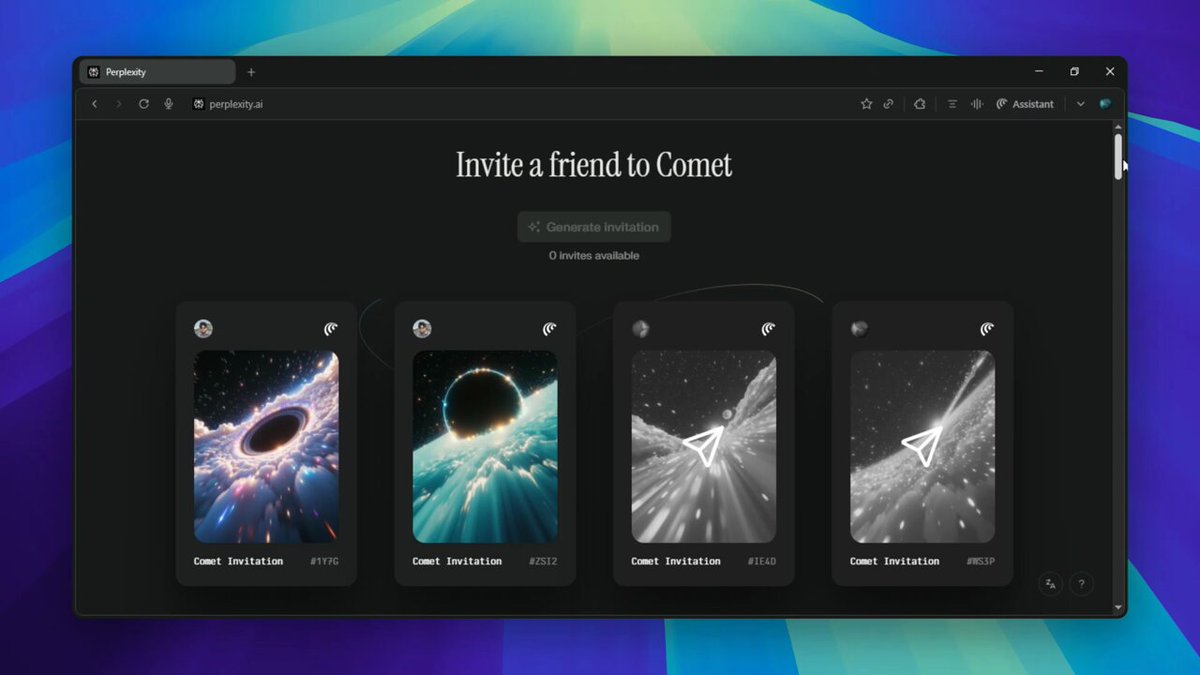1200x675 pixels.
Task: Open the #1Y7G invitation black hole image
Action: click(266, 447)
